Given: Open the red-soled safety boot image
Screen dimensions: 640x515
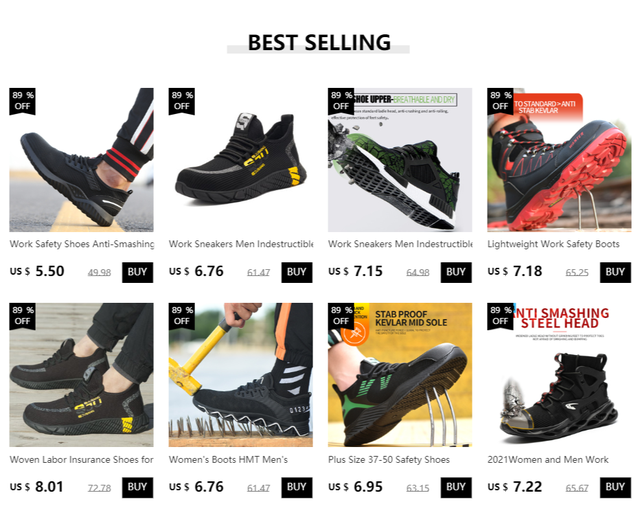Looking at the screenshot, I should 559,160.
